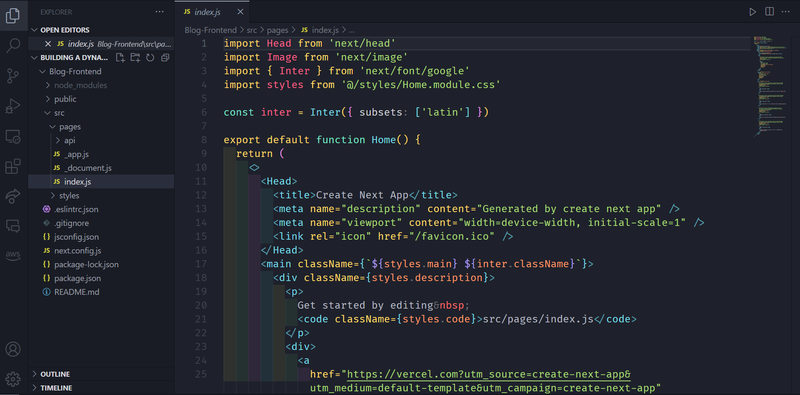Open the Explorer view in activity bar

point(13,15)
